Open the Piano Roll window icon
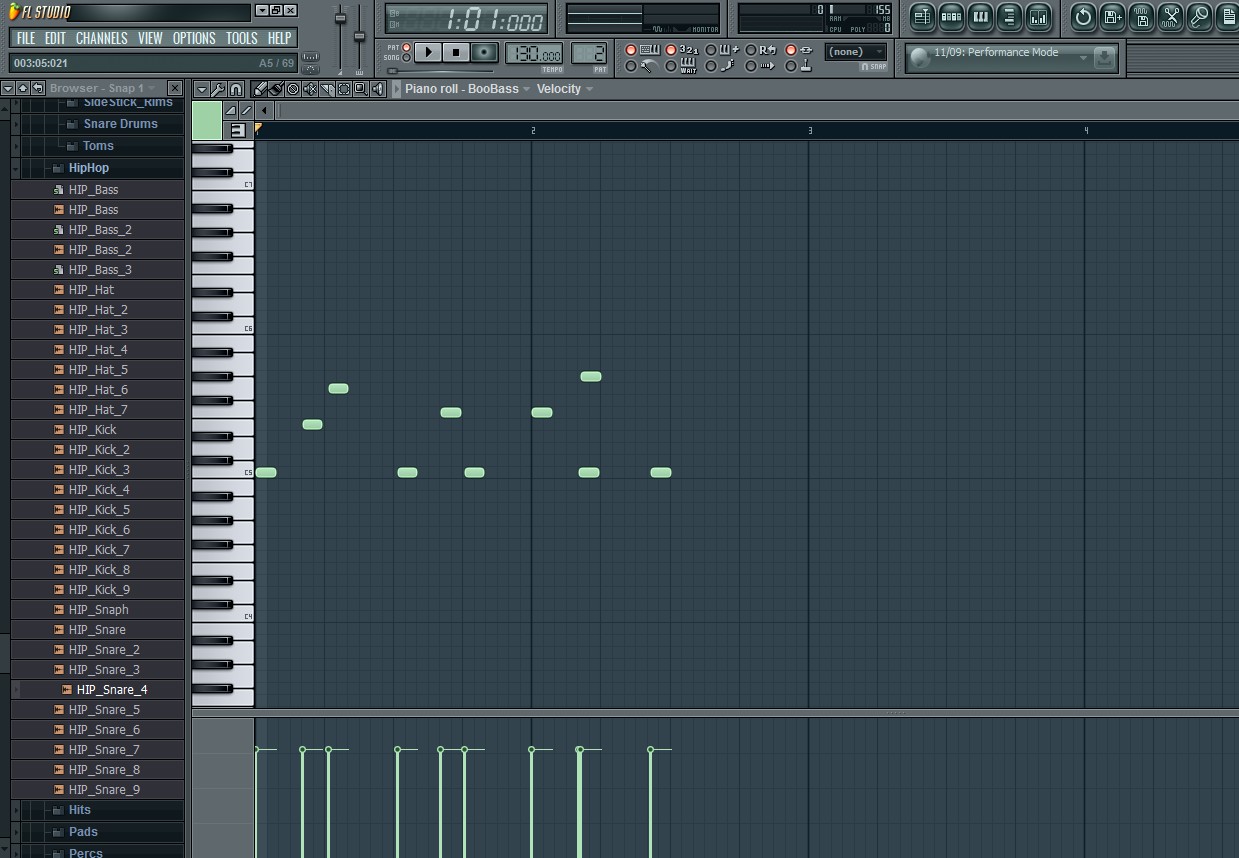 point(980,17)
